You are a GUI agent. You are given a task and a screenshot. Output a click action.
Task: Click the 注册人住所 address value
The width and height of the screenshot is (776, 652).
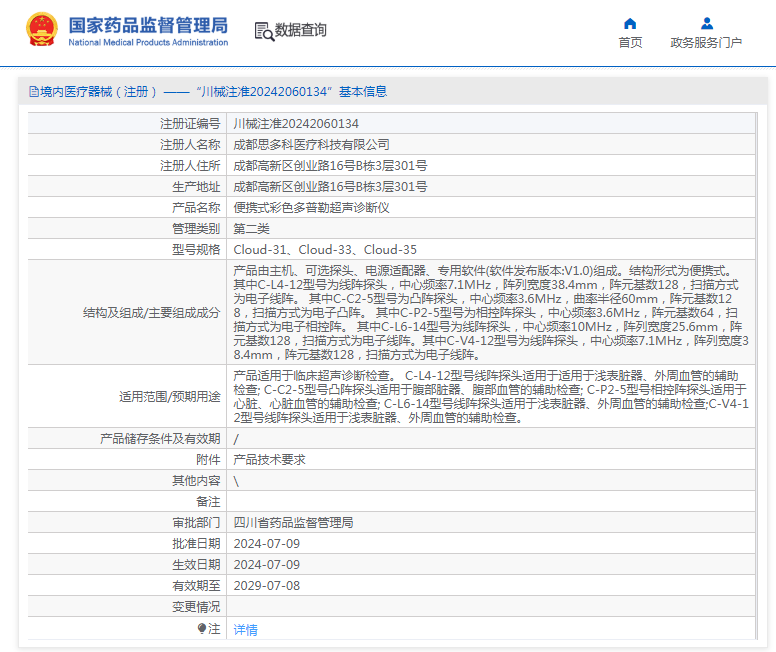pos(330,166)
